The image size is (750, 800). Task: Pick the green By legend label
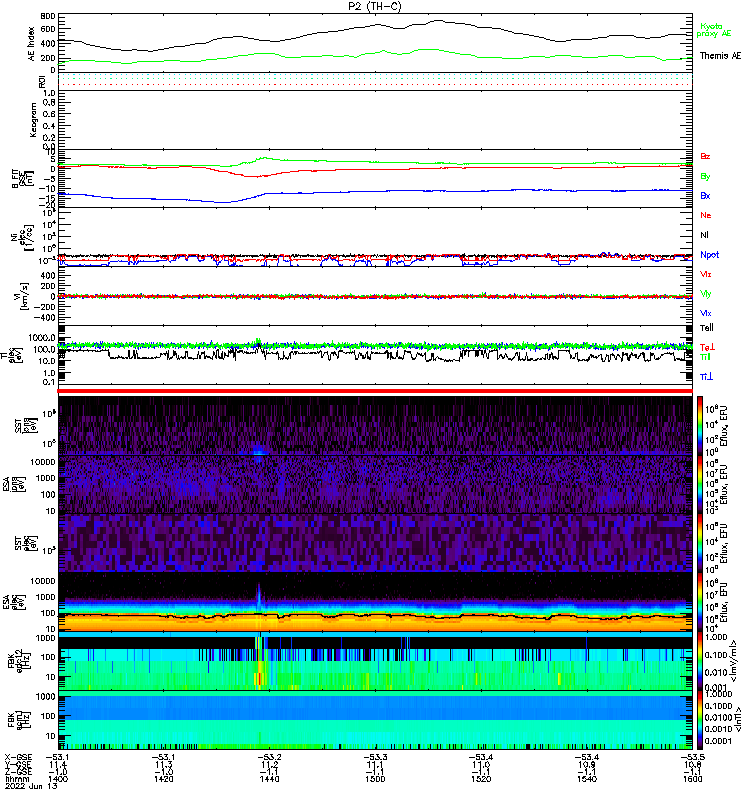(x=706, y=176)
